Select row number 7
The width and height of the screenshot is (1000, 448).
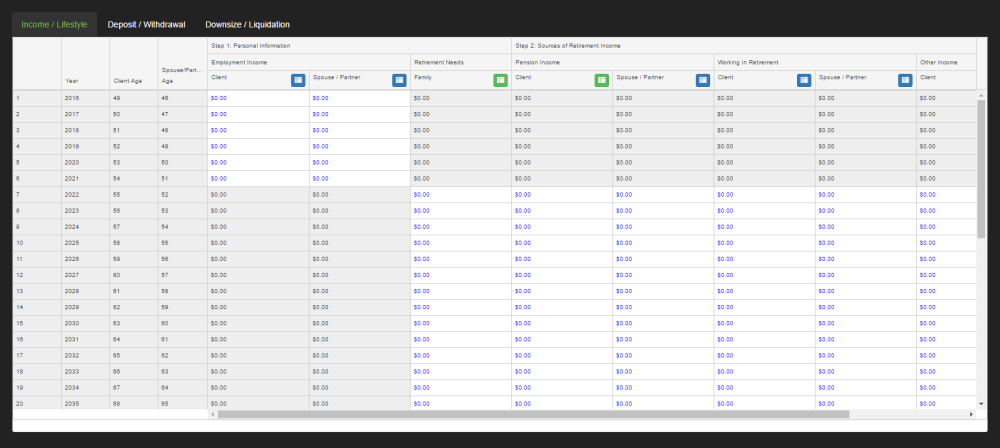(37, 195)
